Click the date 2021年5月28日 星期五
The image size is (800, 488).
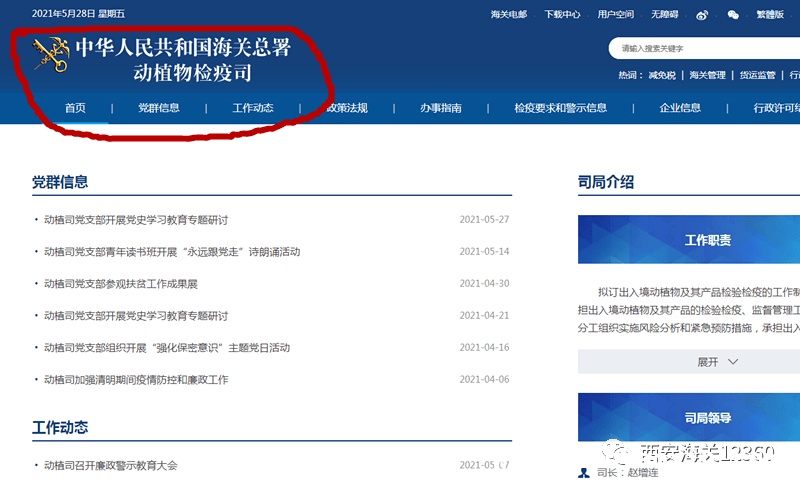click(78, 14)
